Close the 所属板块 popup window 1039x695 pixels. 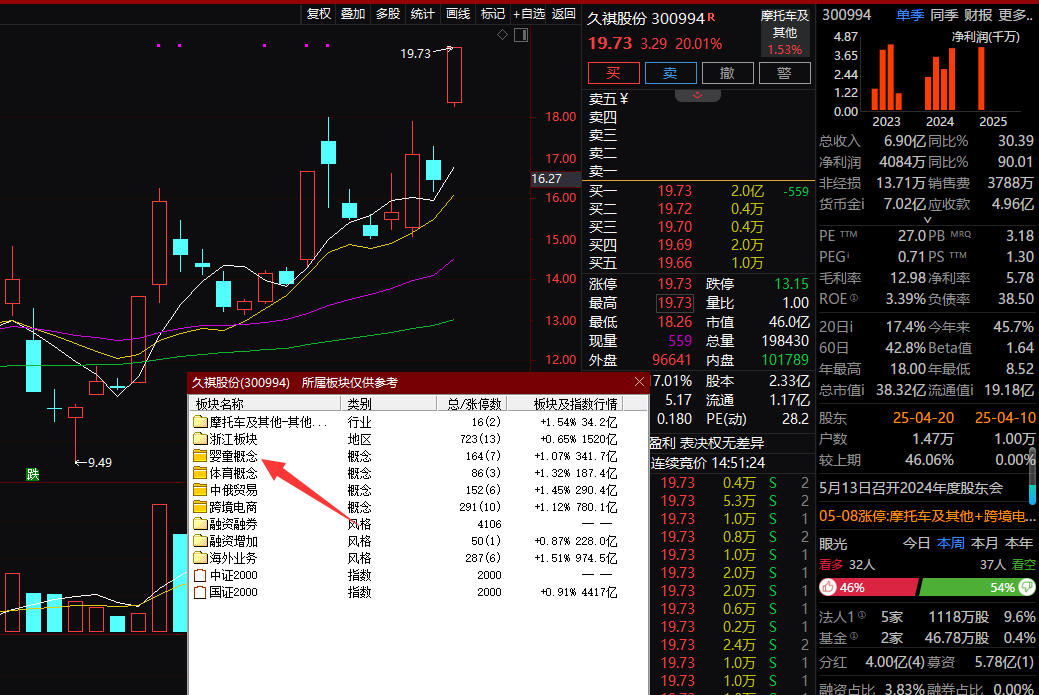pos(639,382)
